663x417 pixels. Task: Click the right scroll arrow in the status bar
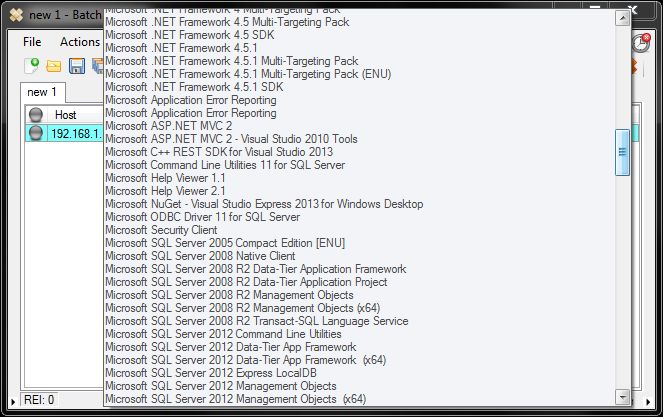(x=648, y=401)
